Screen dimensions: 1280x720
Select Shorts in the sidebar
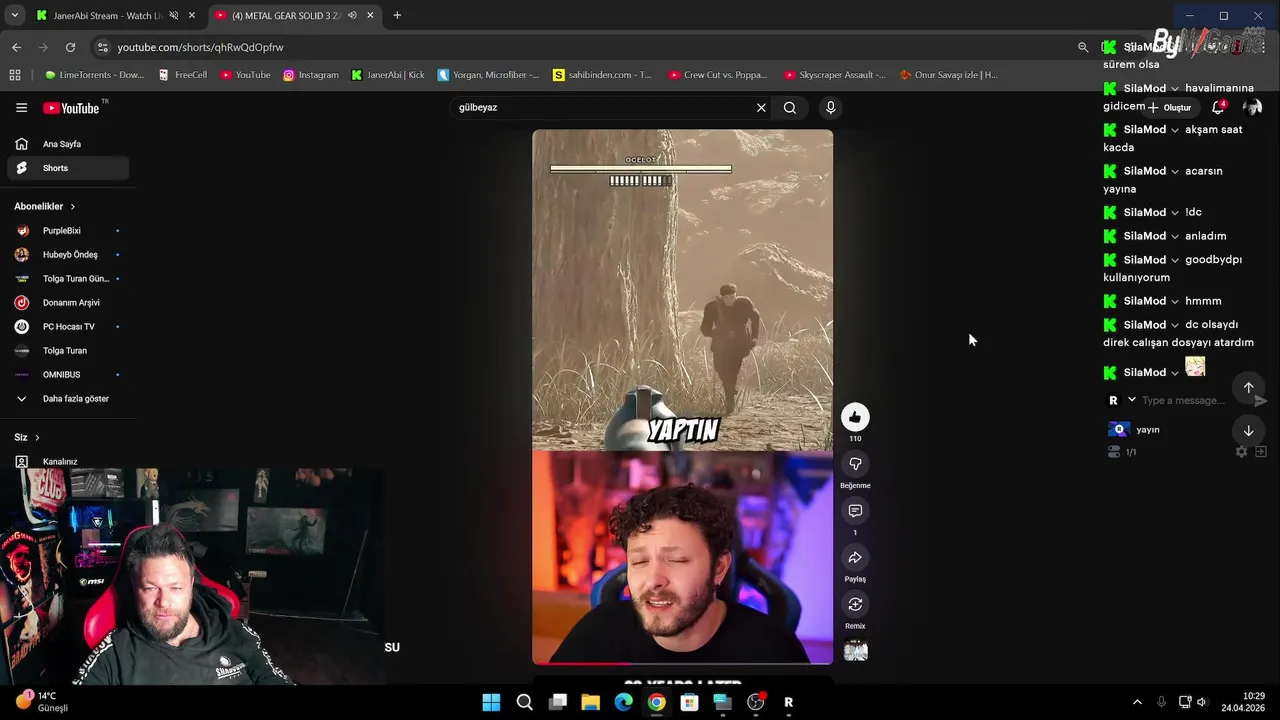point(68,168)
